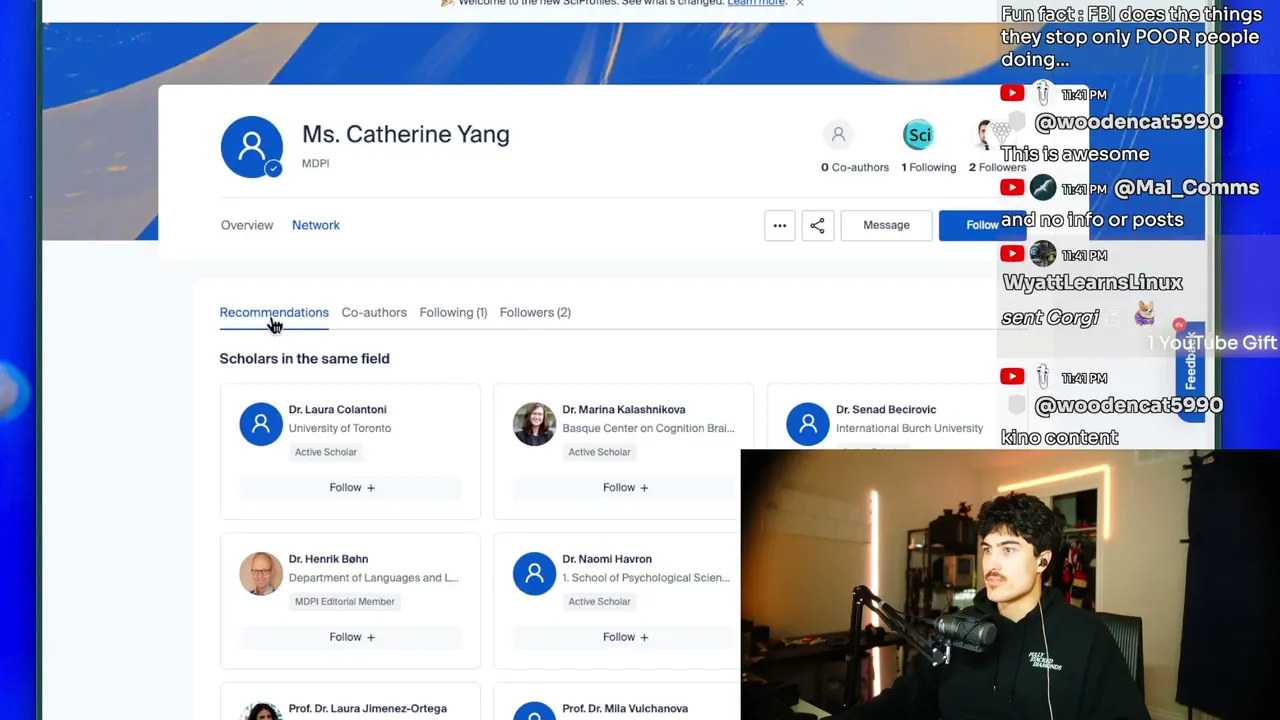Open the Recommendations sub-tab
Image resolution: width=1280 pixels, height=720 pixels.
(x=274, y=312)
